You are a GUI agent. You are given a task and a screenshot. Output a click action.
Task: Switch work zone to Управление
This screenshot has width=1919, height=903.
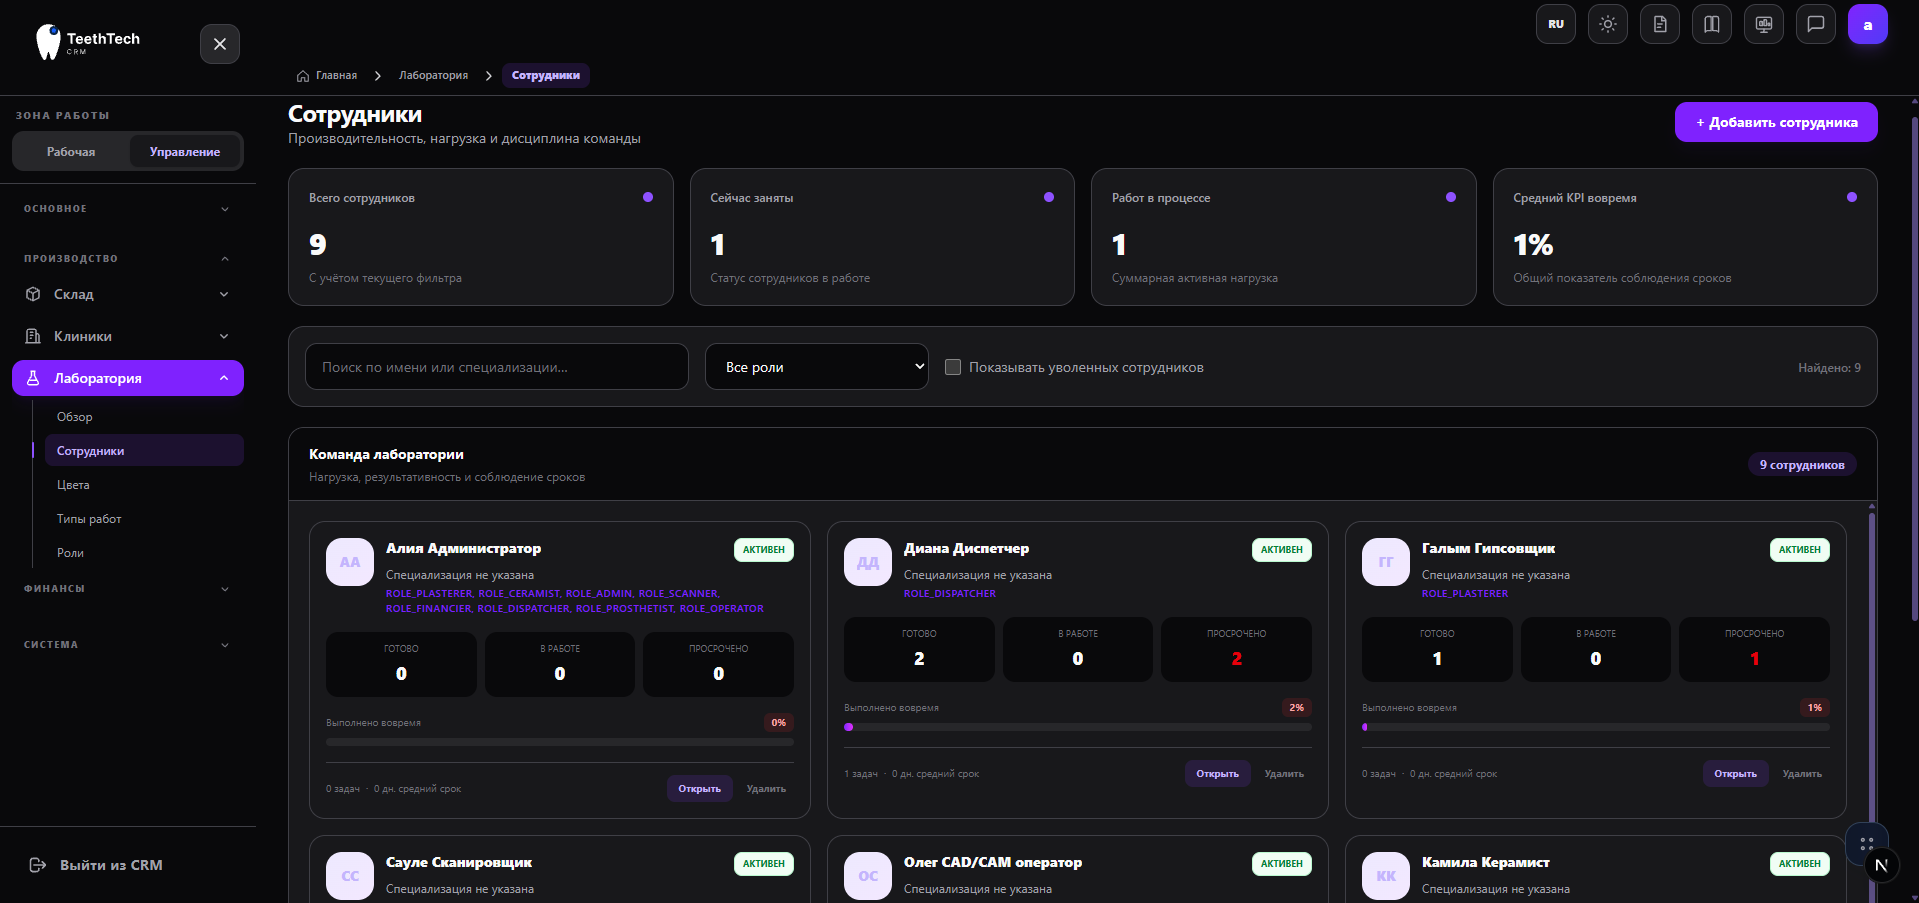pyautogui.click(x=185, y=152)
